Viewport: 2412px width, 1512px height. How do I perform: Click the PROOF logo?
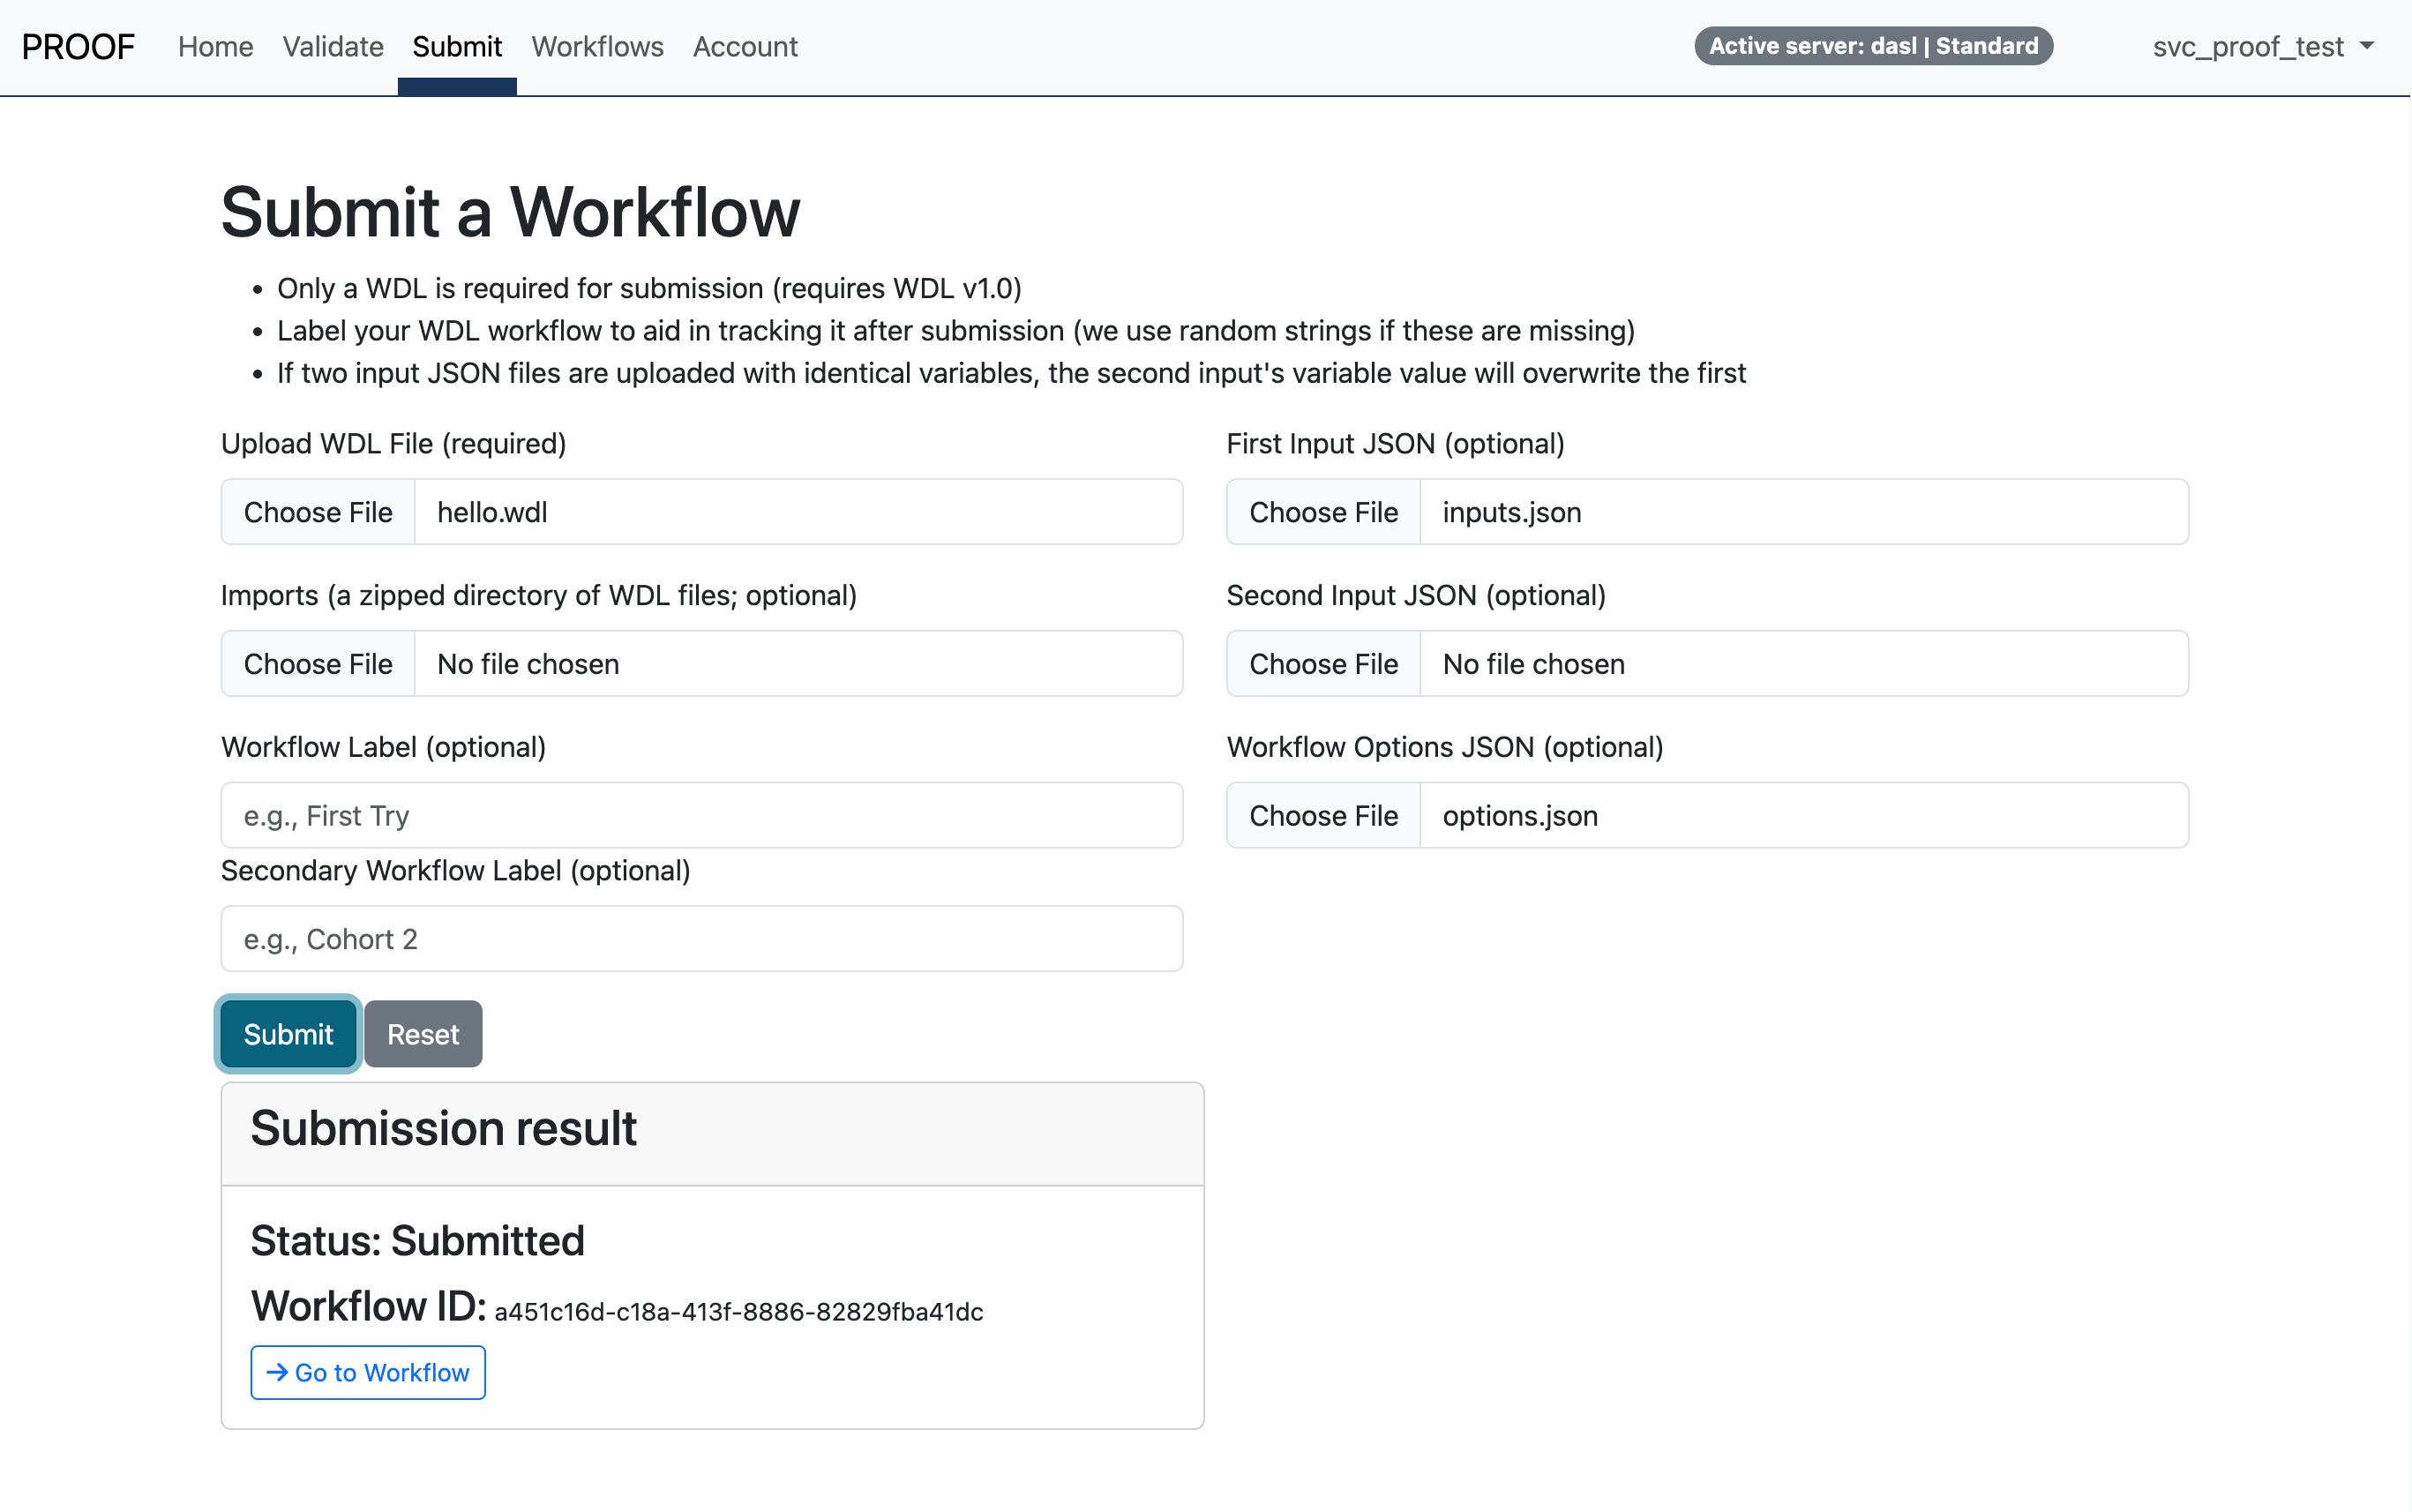tap(78, 45)
